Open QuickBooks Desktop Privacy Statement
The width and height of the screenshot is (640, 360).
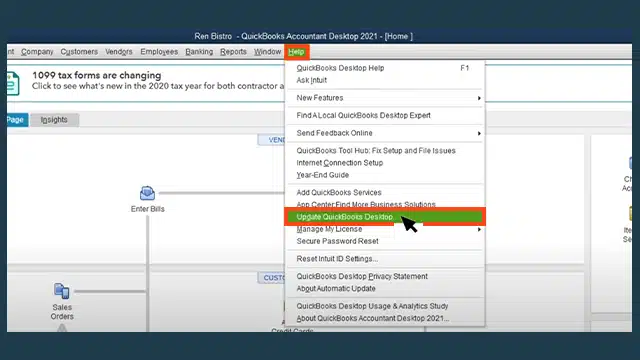pyautogui.click(x=384, y=276)
